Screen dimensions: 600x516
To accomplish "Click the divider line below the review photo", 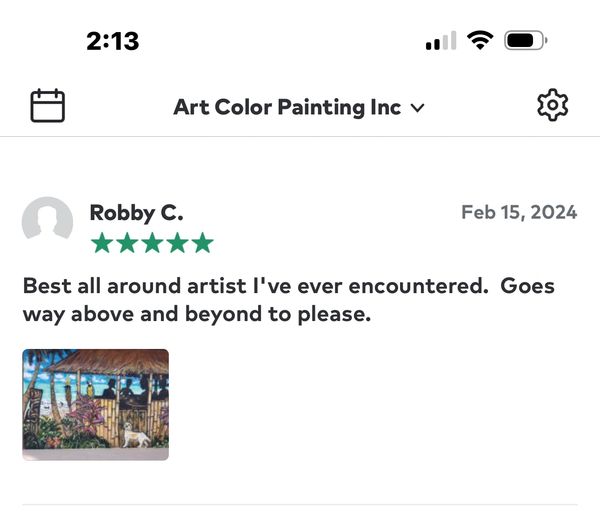I will (300, 504).
